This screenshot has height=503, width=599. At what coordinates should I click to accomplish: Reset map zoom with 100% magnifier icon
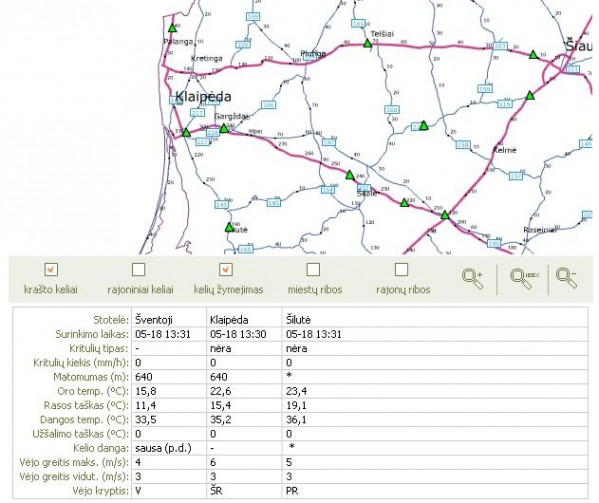[x=524, y=279]
